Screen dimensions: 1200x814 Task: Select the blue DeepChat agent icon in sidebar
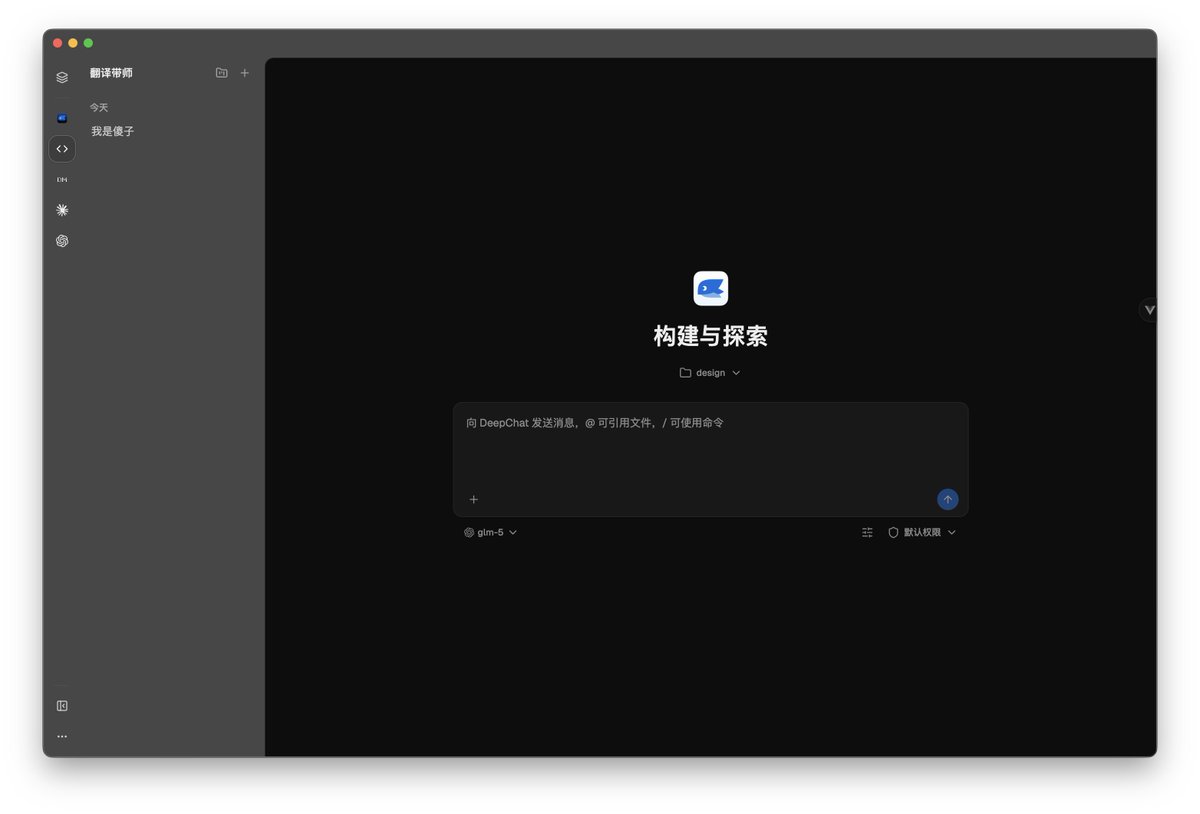click(62, 118)
